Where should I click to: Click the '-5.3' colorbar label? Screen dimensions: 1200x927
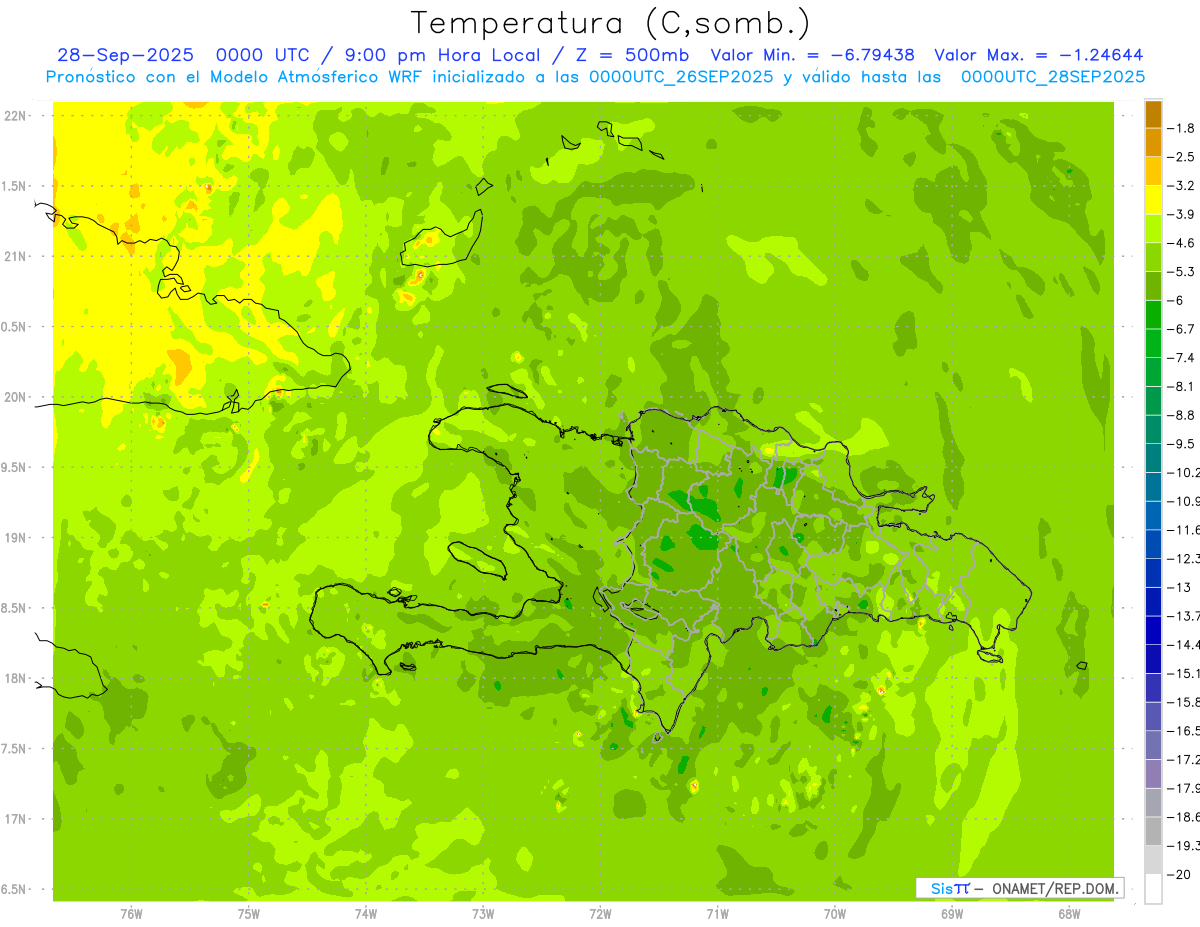(x=1183, y=272)
